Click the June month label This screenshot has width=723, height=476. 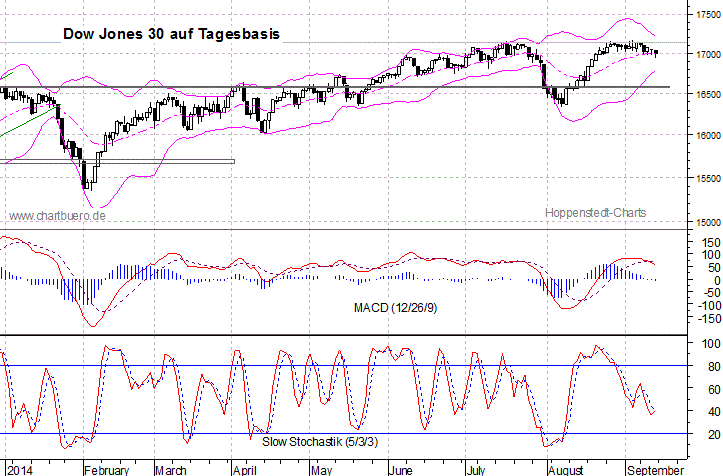click(400, 470)
